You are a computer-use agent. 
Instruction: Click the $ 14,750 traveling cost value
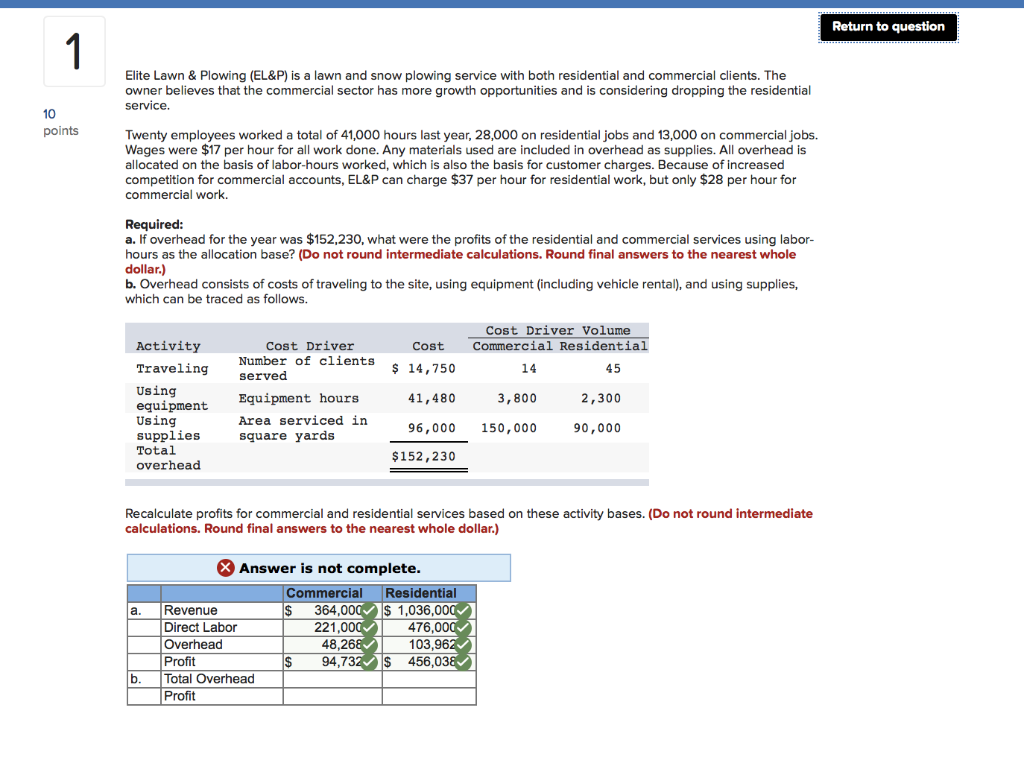point(424,368)
